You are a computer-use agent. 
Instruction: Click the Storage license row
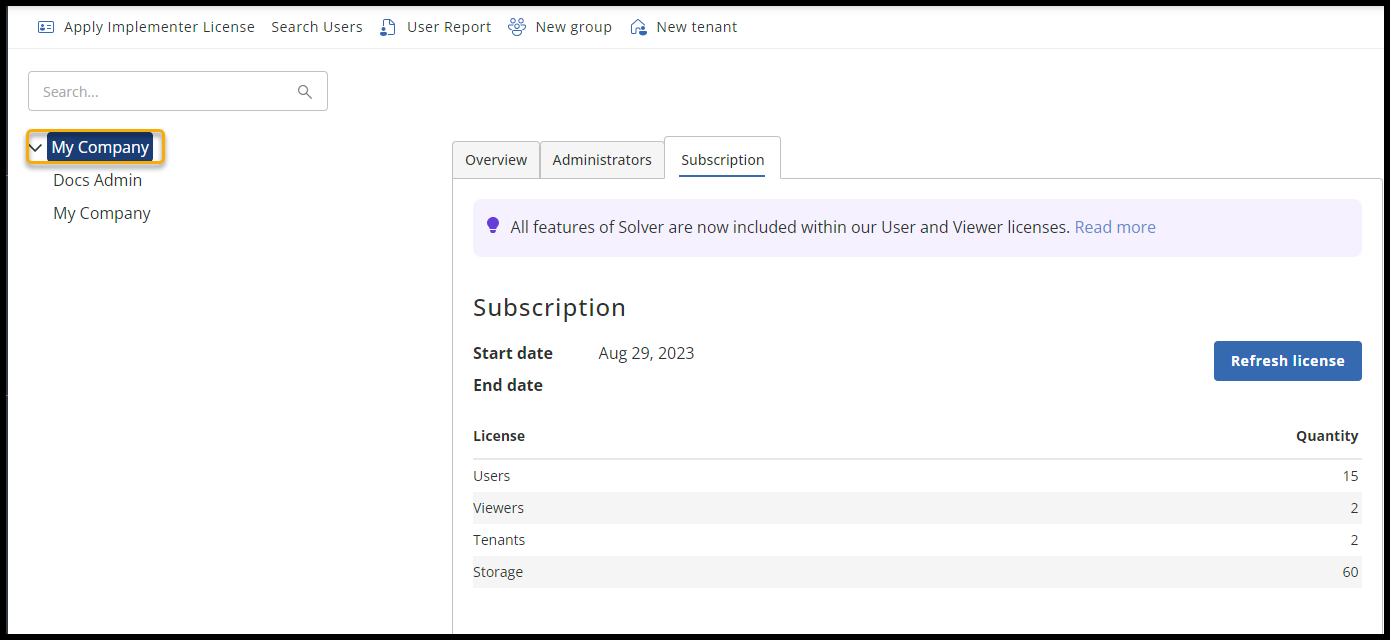(x=916, y=572)
